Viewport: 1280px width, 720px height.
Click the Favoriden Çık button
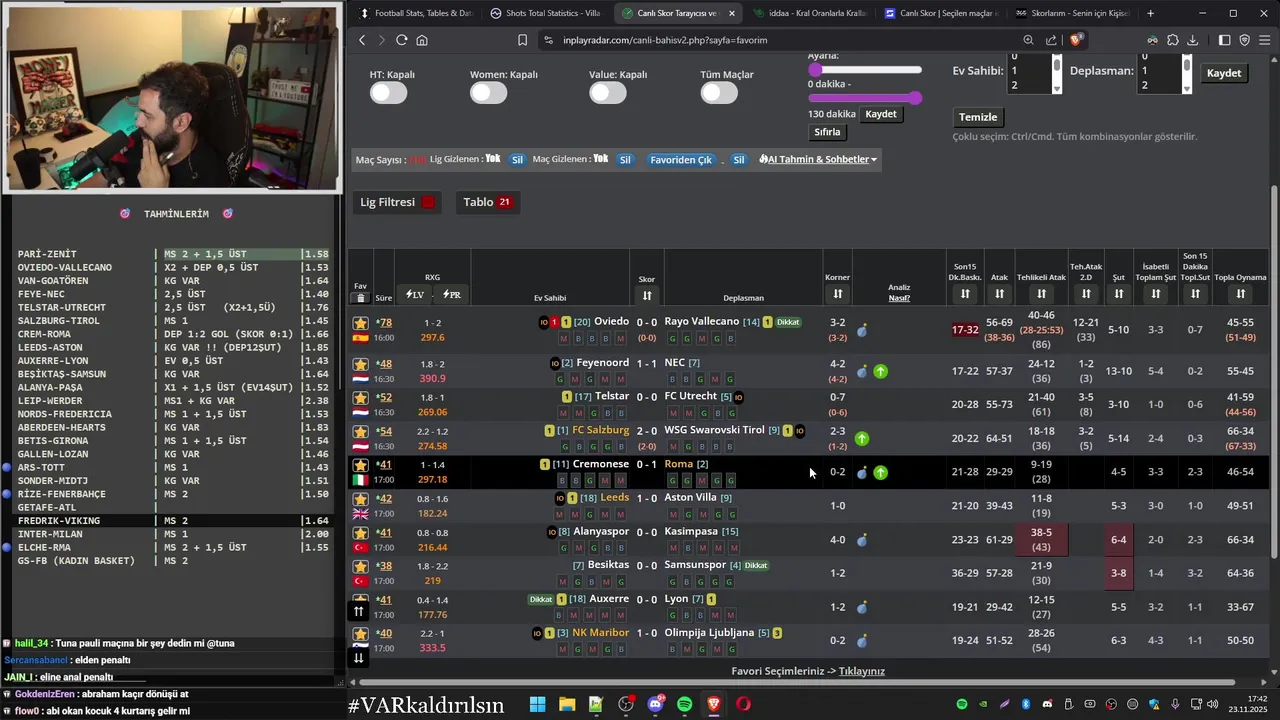pyautogui.click(x=681, y=160)
